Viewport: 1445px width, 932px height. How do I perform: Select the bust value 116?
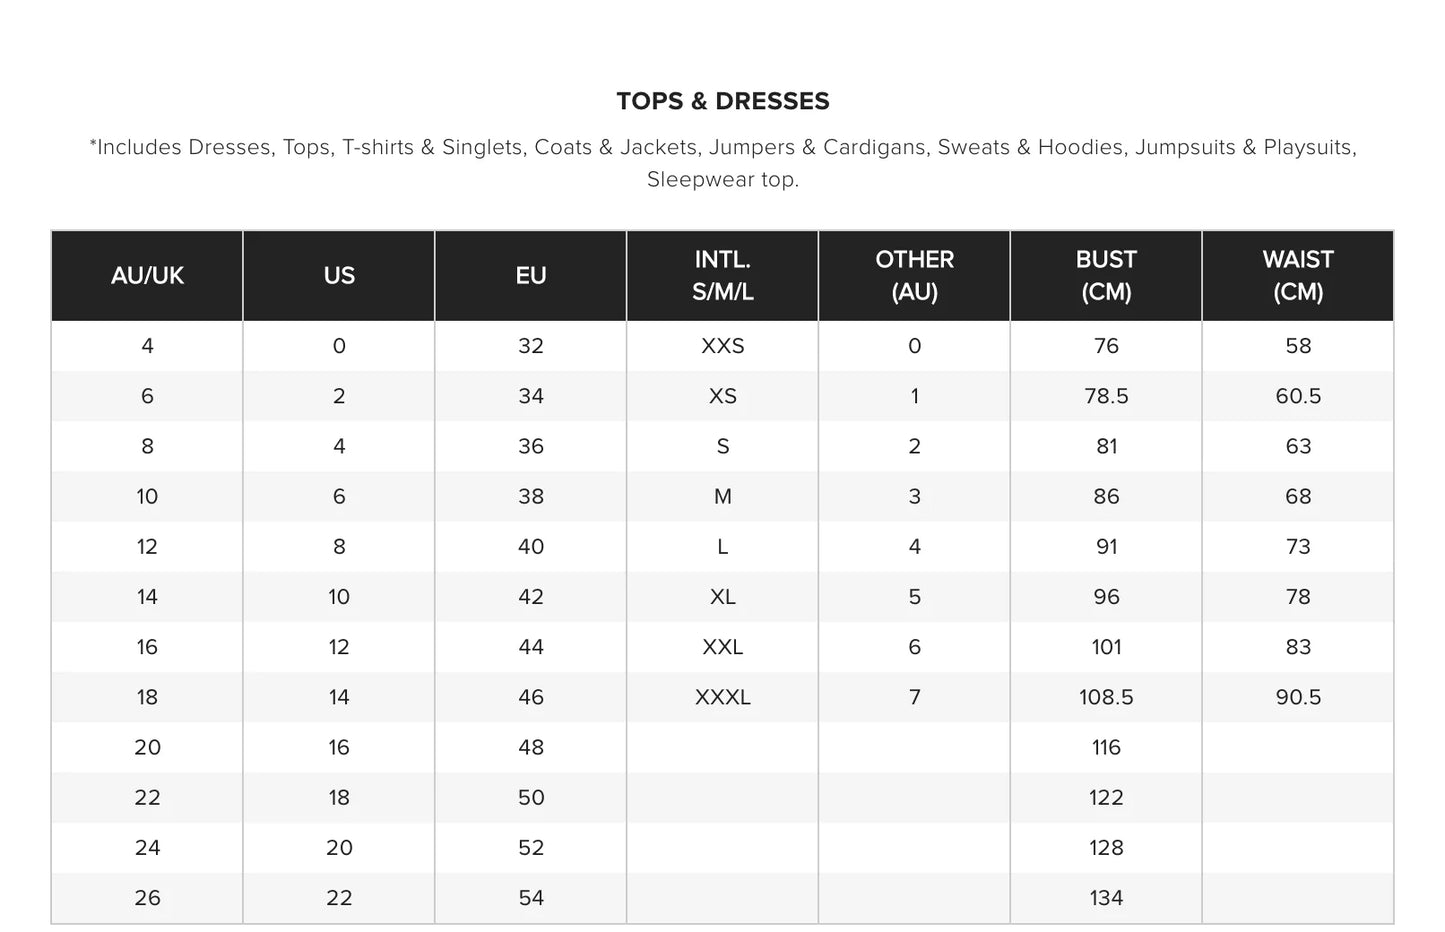point(1106,747)
